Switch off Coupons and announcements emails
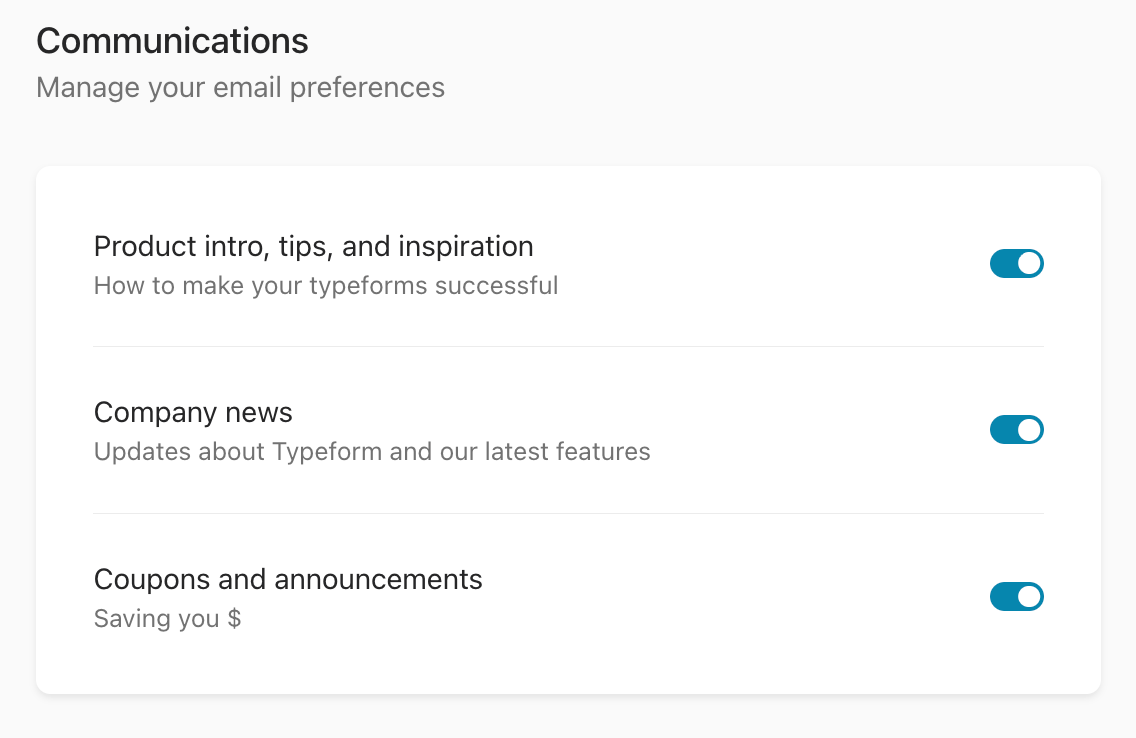The height and width of the screenshot is (738, 1136). [x=1016, y=597]
